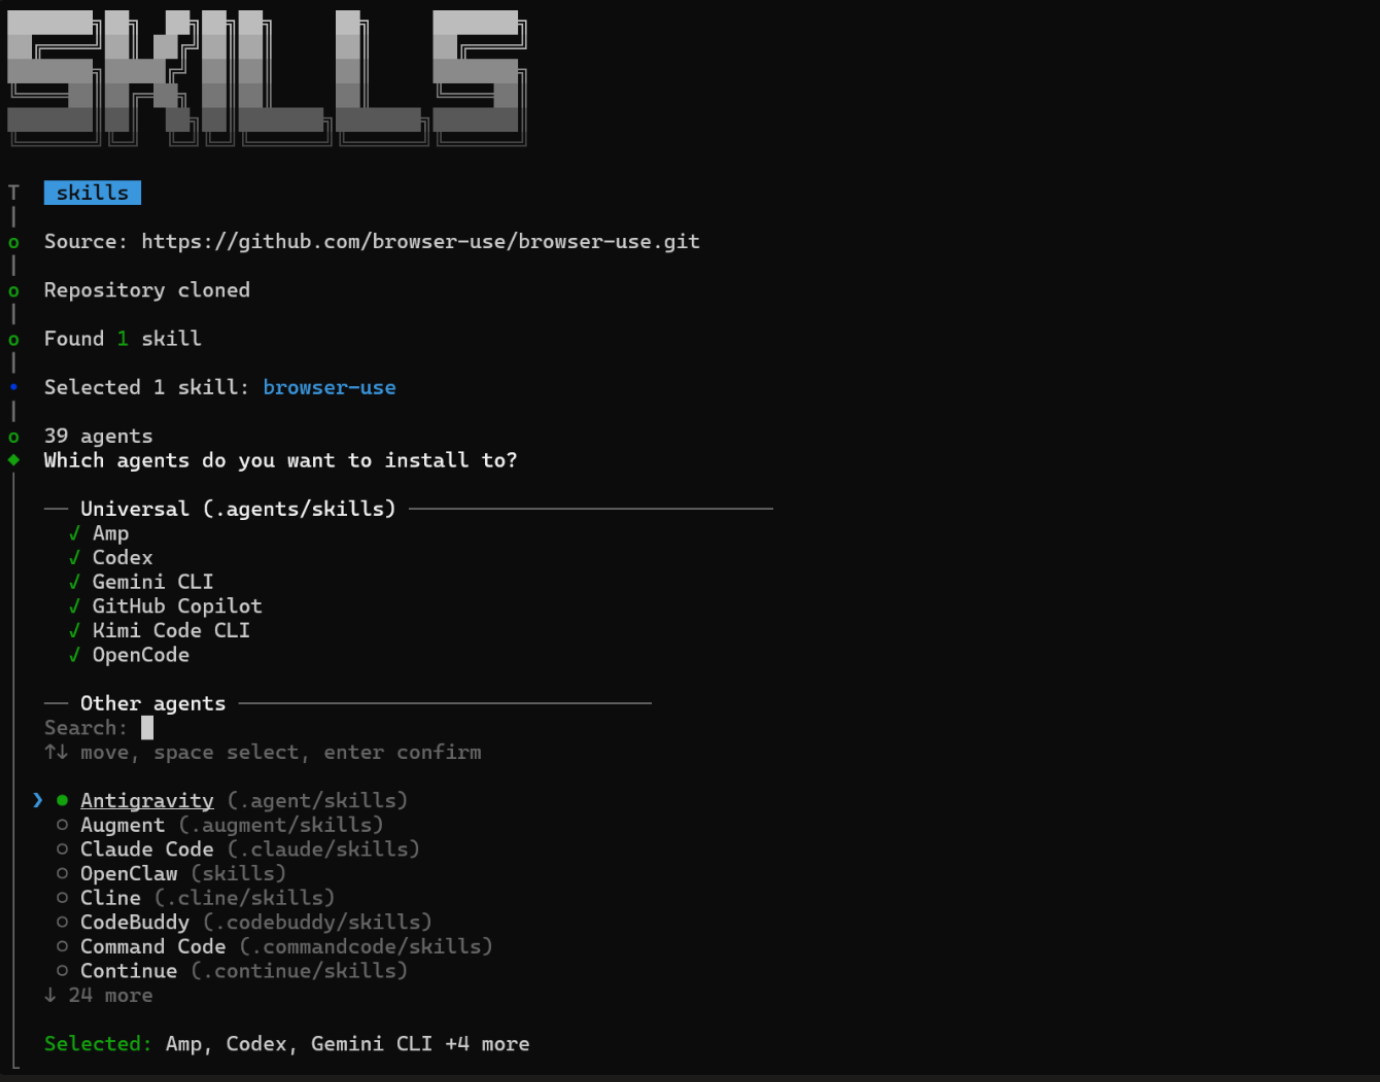This screenshot has width=1380, height=1082.
Task: Click the checkmark next to OpenCode
Action: tap(74, 655)
